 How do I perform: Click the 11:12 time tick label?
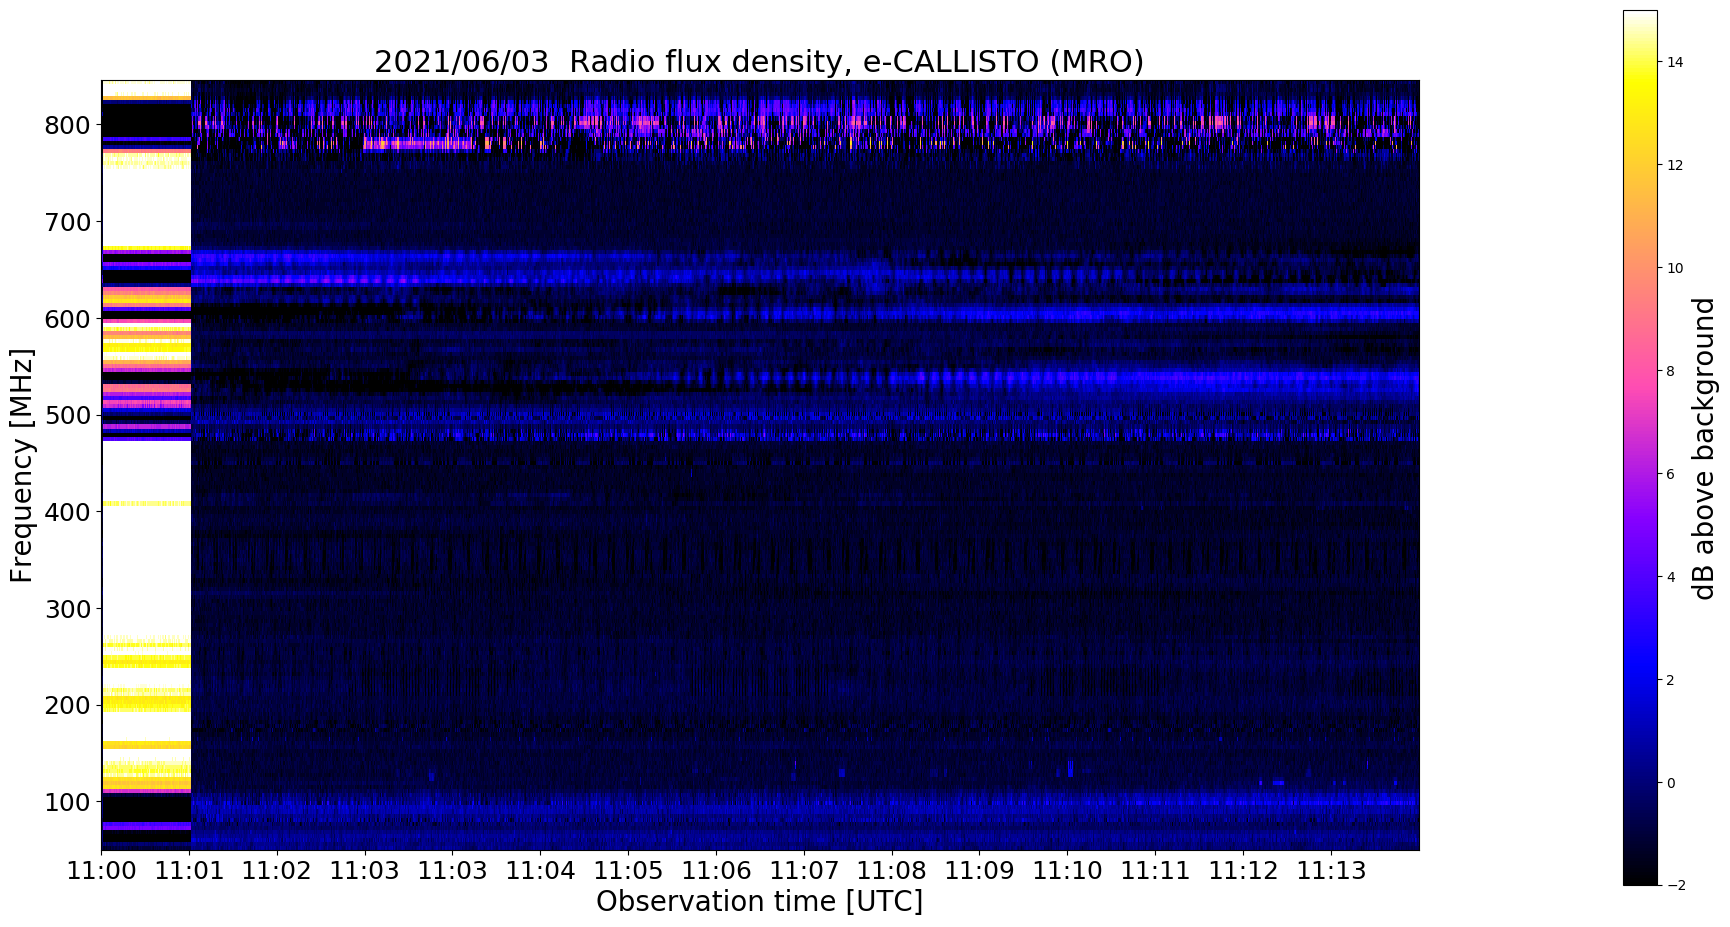tap(1243, 871)
